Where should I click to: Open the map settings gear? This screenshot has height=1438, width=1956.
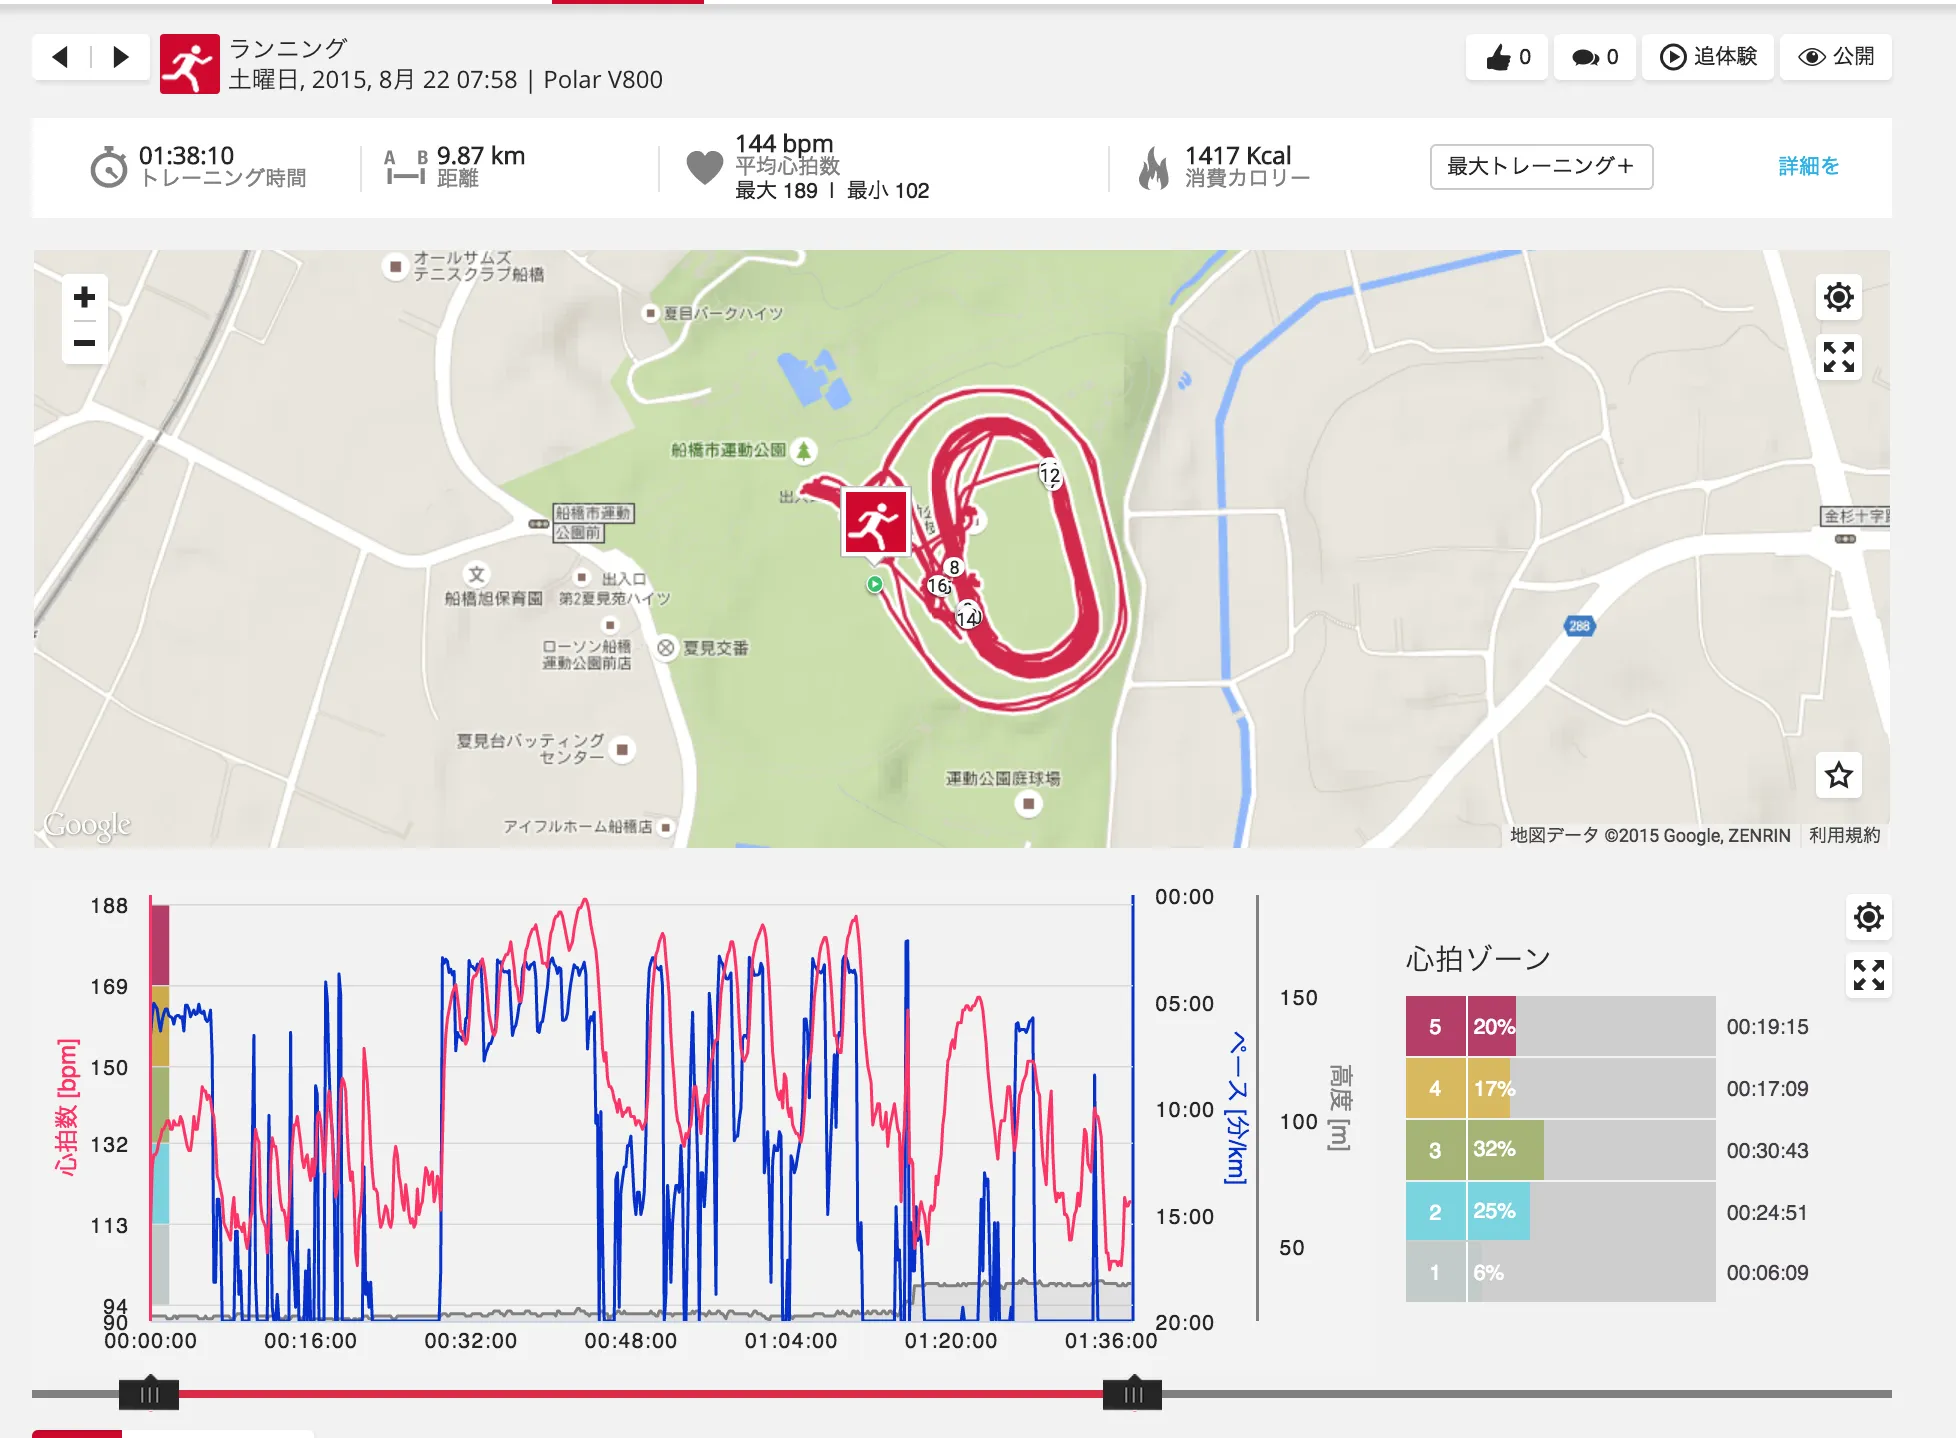pyautogui.click(x=1838, y=297)
